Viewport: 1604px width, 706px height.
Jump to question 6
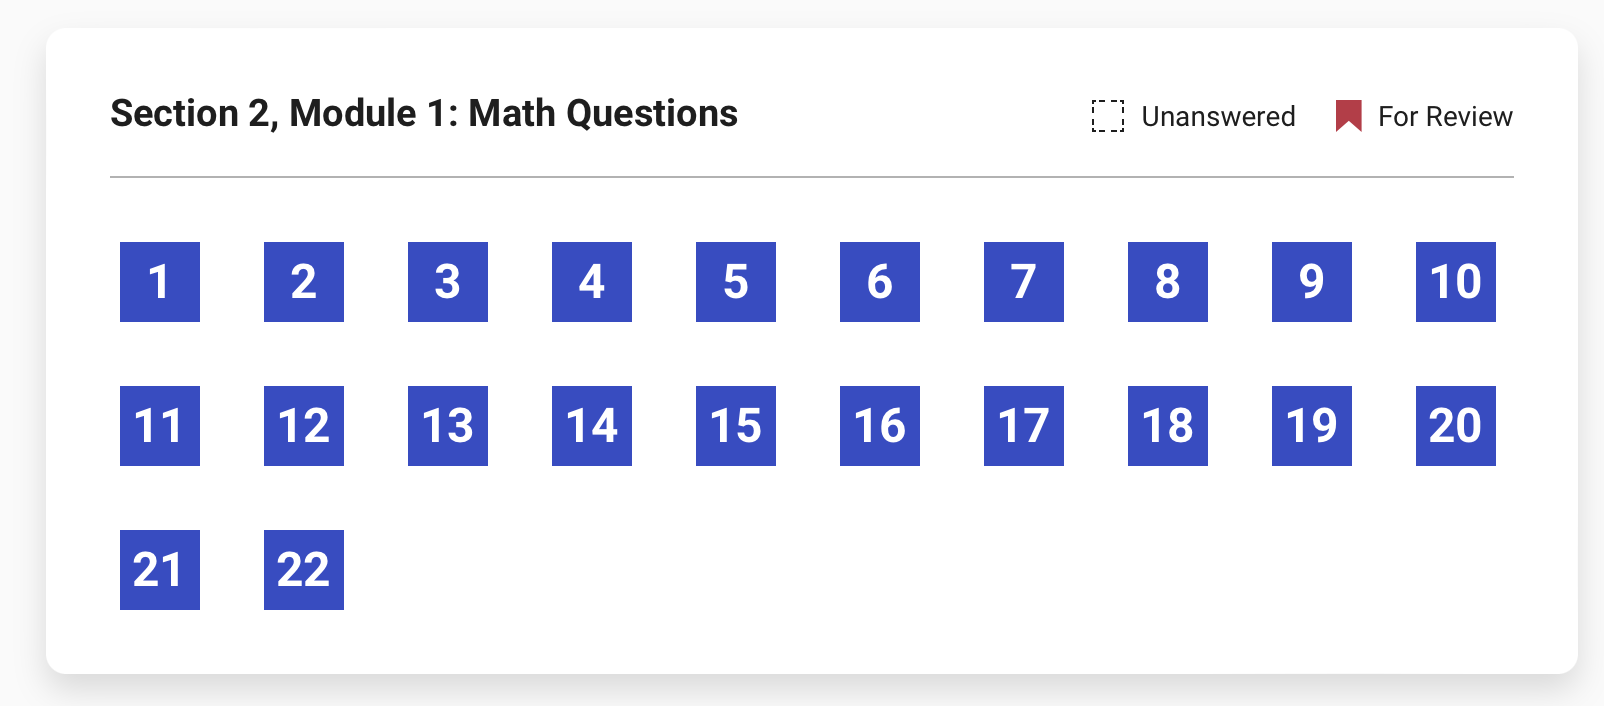pyautogui.click(x=879, y=282)
